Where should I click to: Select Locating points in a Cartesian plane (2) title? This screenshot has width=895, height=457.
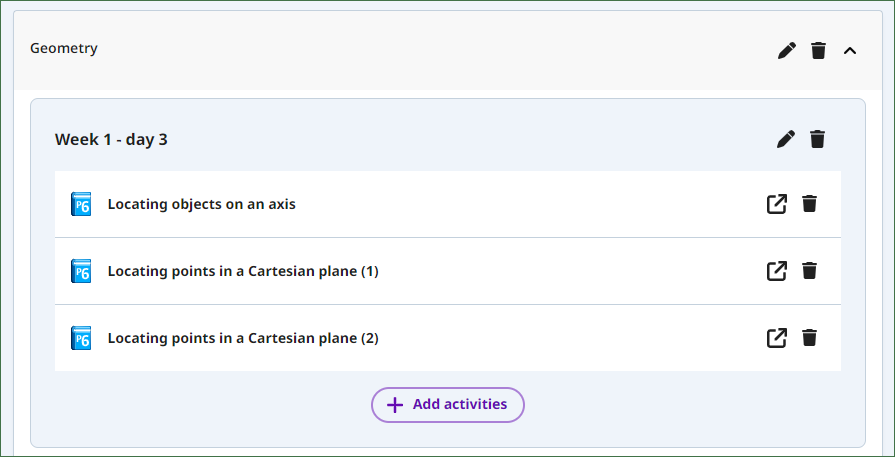point(243,338)
